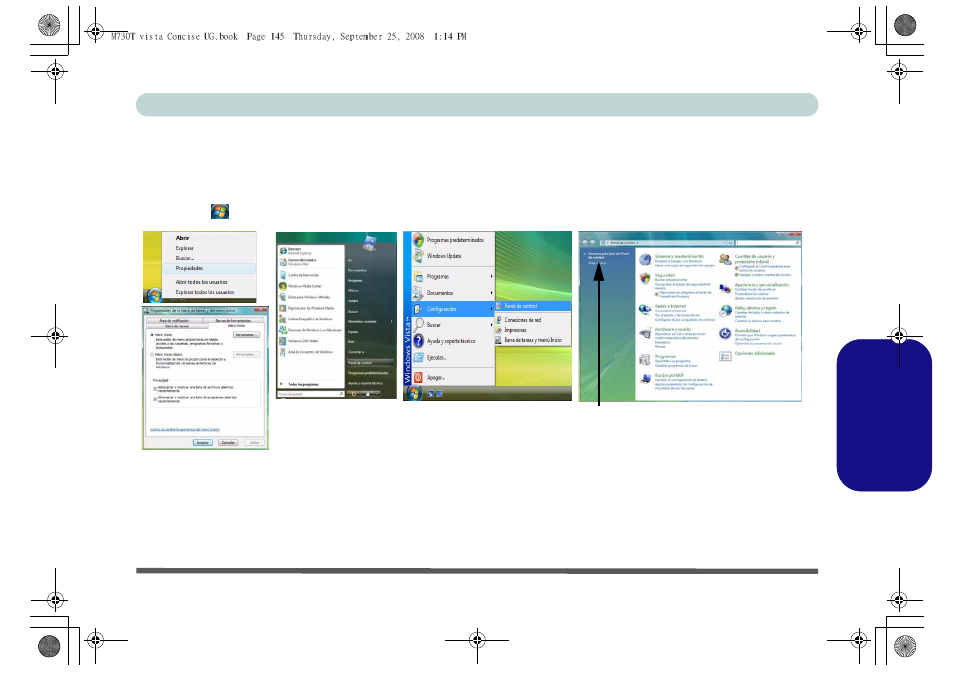Expand the Programas submenu arrow
Image resolution: width=954 pixels, height=673 pixels.
pyautogui.click(x=491, y=276)
